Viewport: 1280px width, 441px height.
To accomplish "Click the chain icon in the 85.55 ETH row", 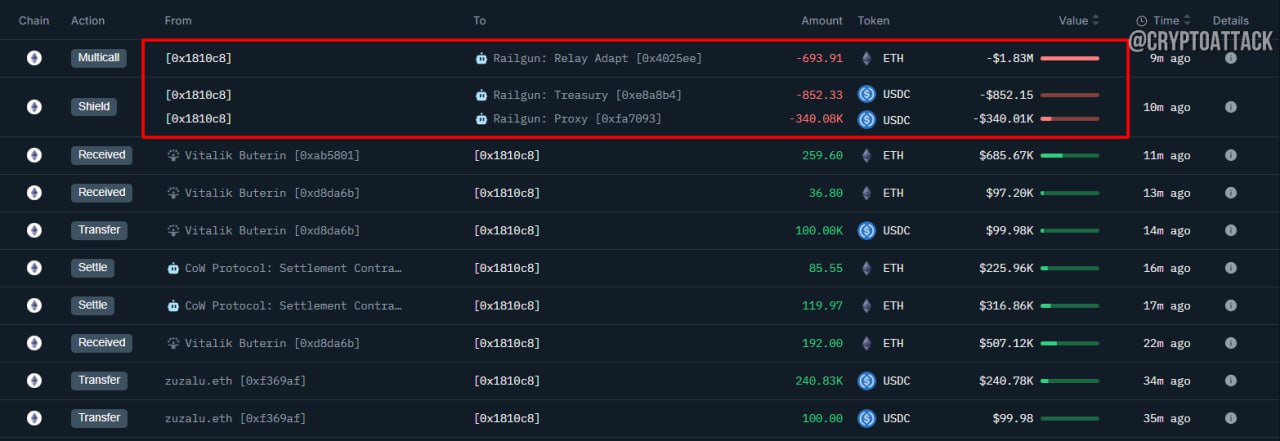I will (x=34, y=268).
